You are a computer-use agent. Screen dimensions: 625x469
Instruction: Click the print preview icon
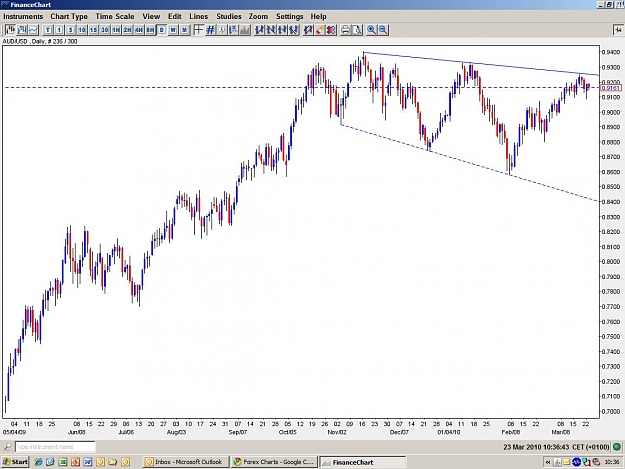pyautogui.click(x=357, y=30)
